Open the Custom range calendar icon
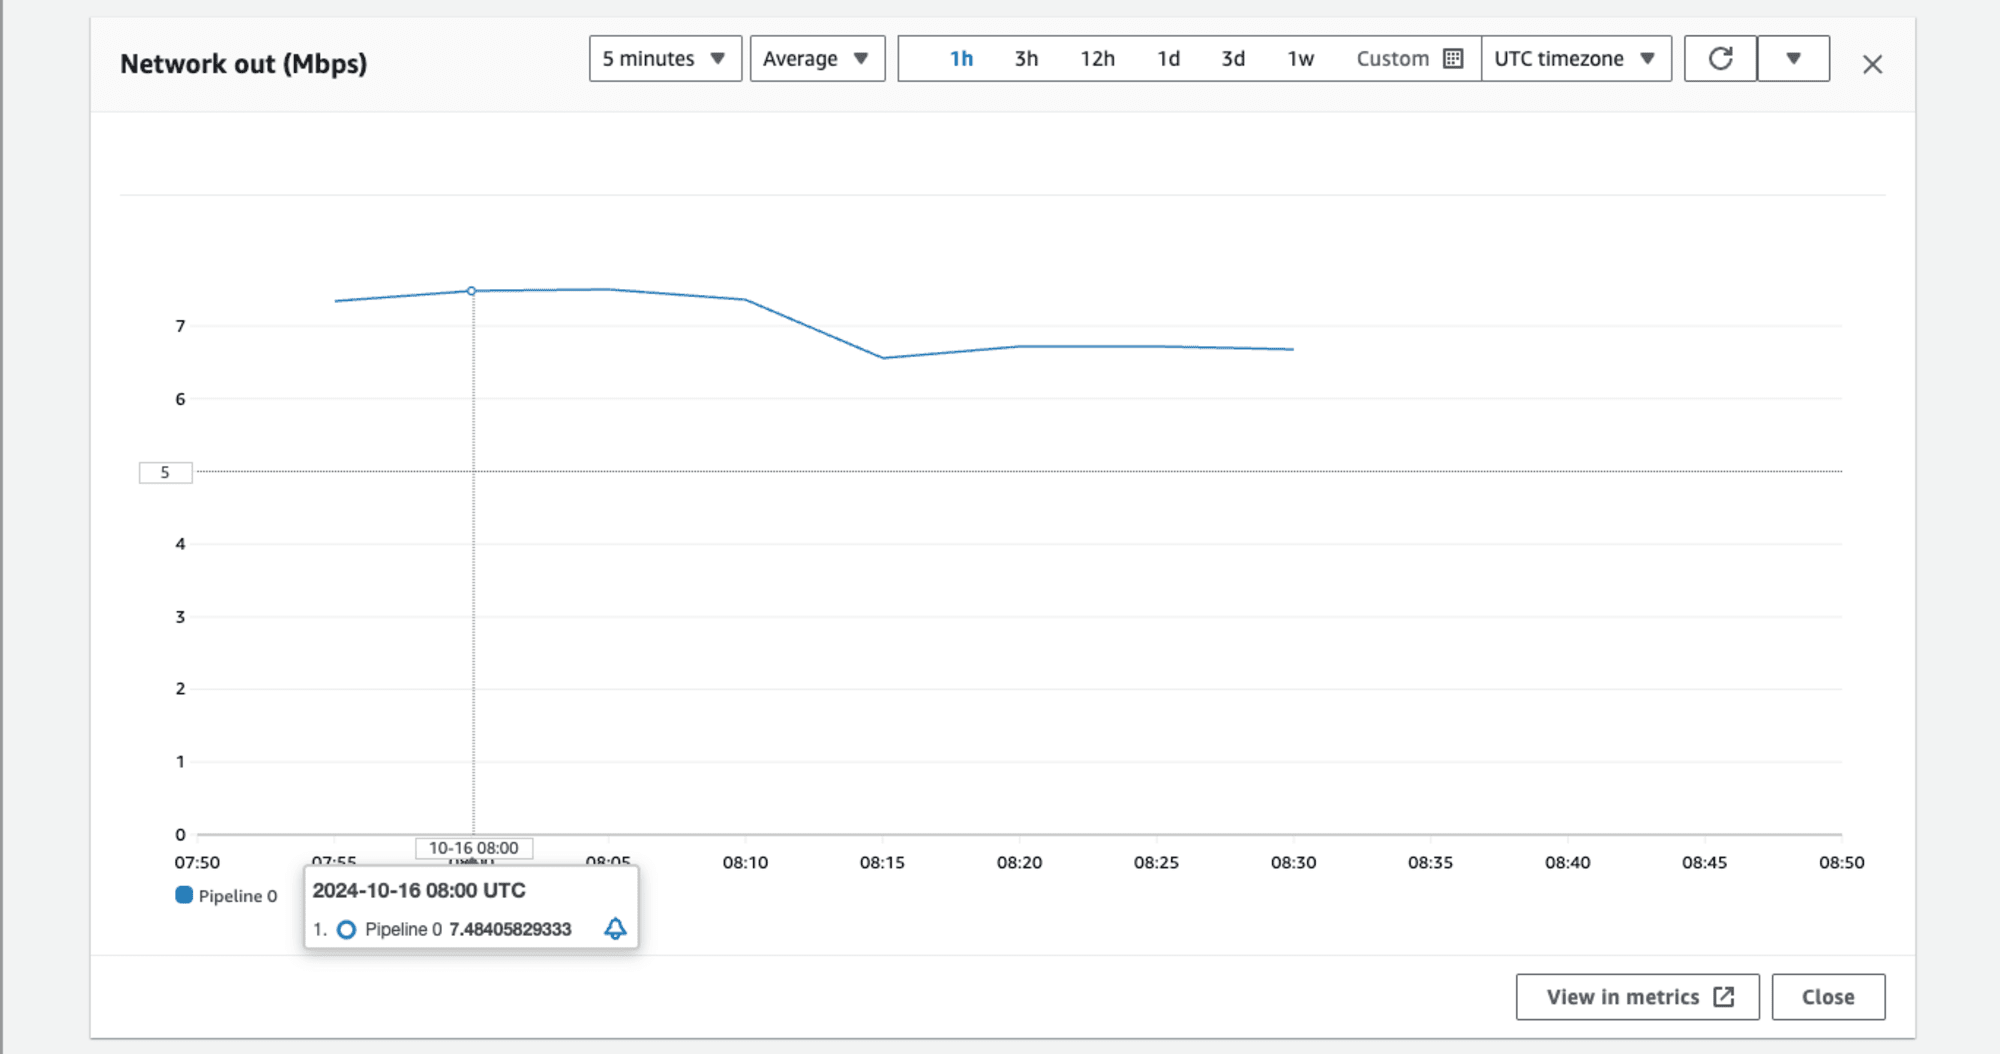Image resolution: width=2000 pixels, height=1054 pixels. pos(1453,59)
